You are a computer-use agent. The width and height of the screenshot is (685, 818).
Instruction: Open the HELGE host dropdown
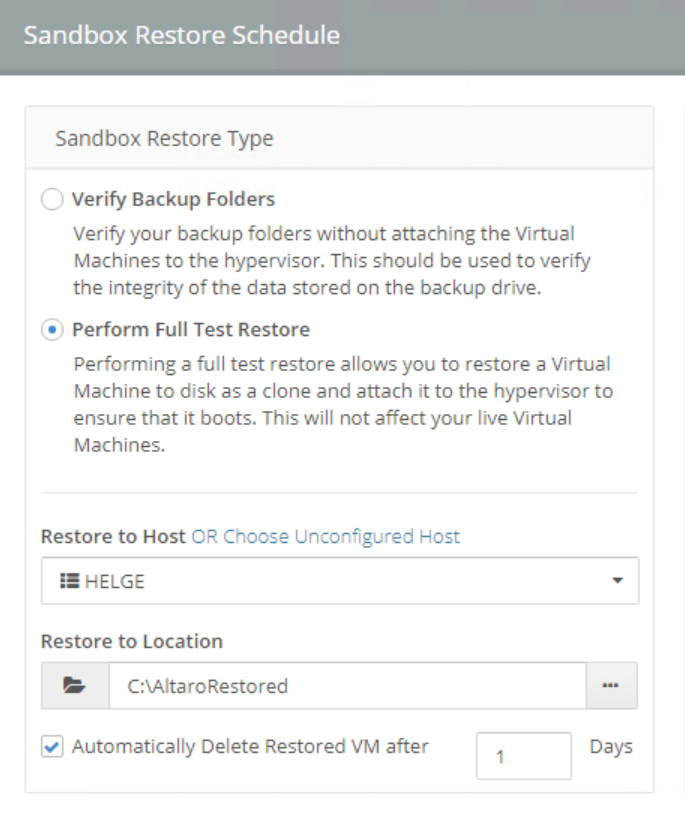[x=339, y=581]
